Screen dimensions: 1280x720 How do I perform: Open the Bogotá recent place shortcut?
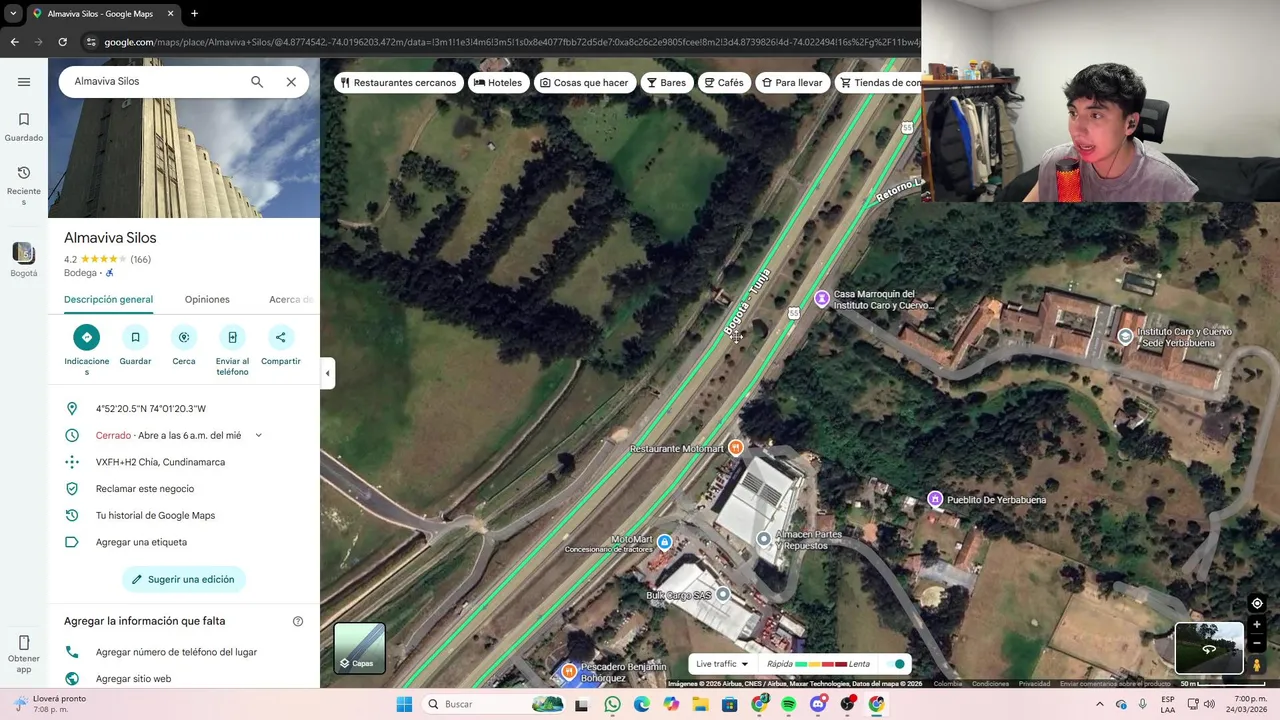tap(24, 259)
